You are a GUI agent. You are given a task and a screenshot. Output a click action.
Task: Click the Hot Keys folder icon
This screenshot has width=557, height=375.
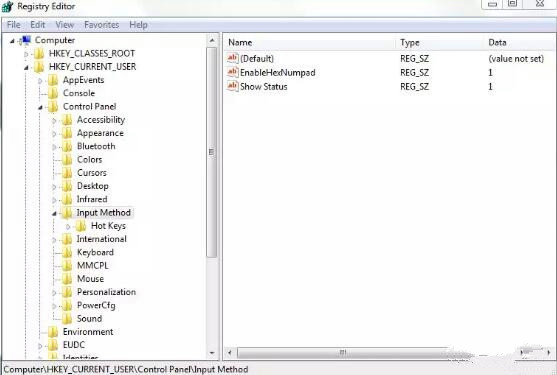coord(81,226)
